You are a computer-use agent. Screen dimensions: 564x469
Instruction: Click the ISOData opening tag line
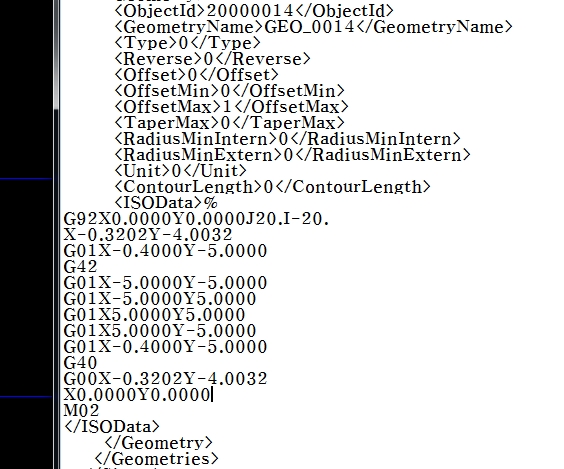click(166, 202)
